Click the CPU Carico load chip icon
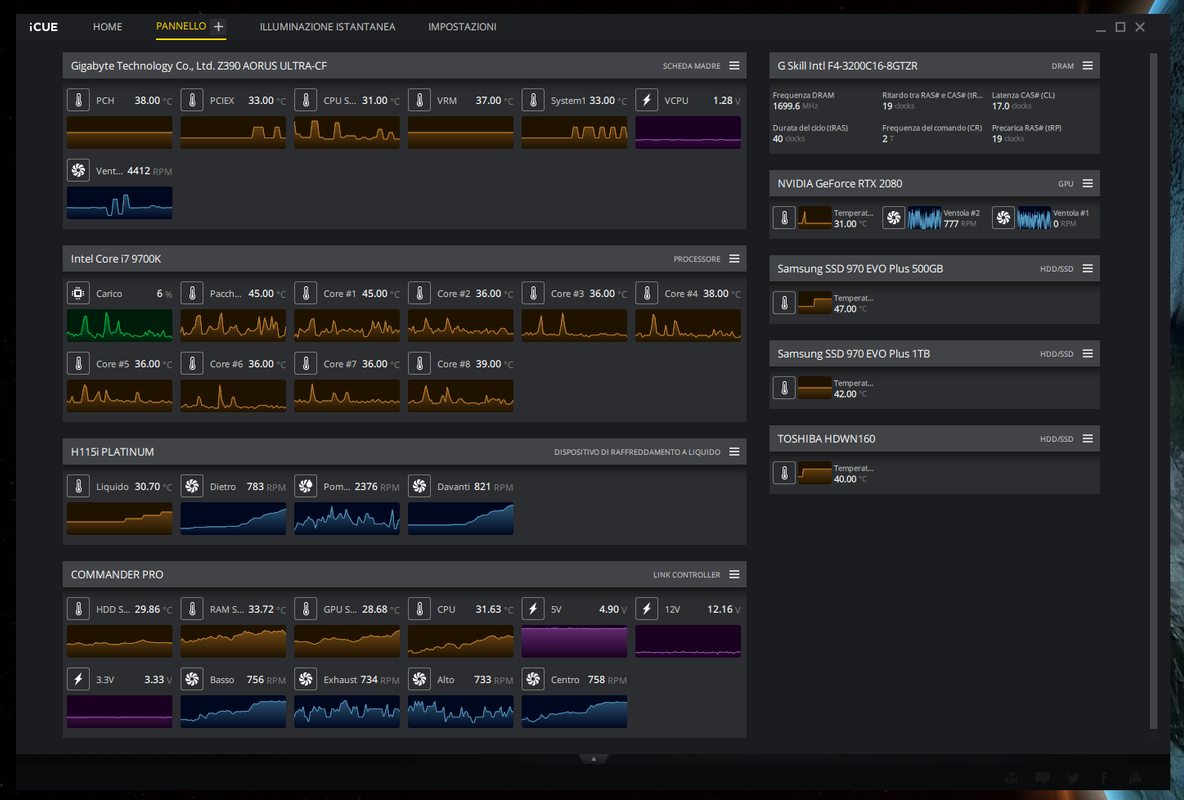This screenshot has width=1184, height=800. point(79,294)
